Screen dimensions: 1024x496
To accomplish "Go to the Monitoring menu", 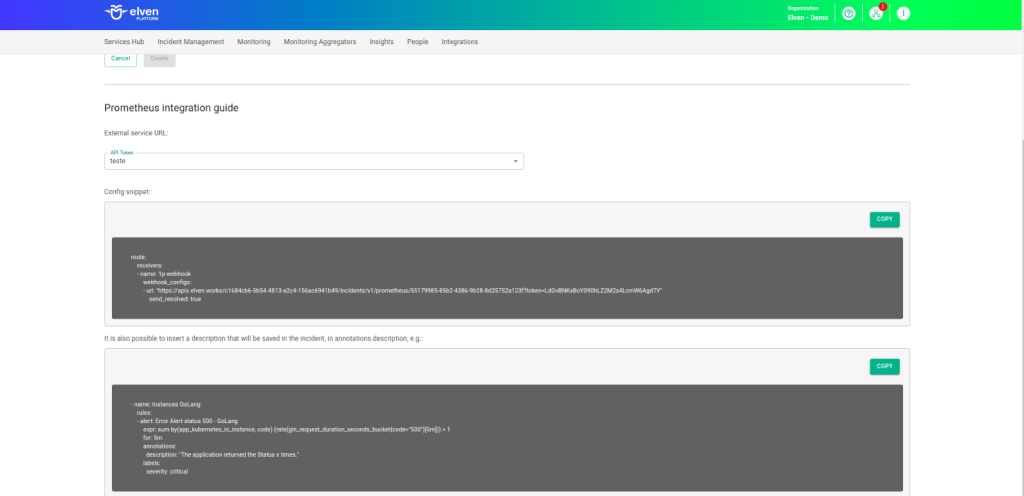I will [x=254, y=42].
